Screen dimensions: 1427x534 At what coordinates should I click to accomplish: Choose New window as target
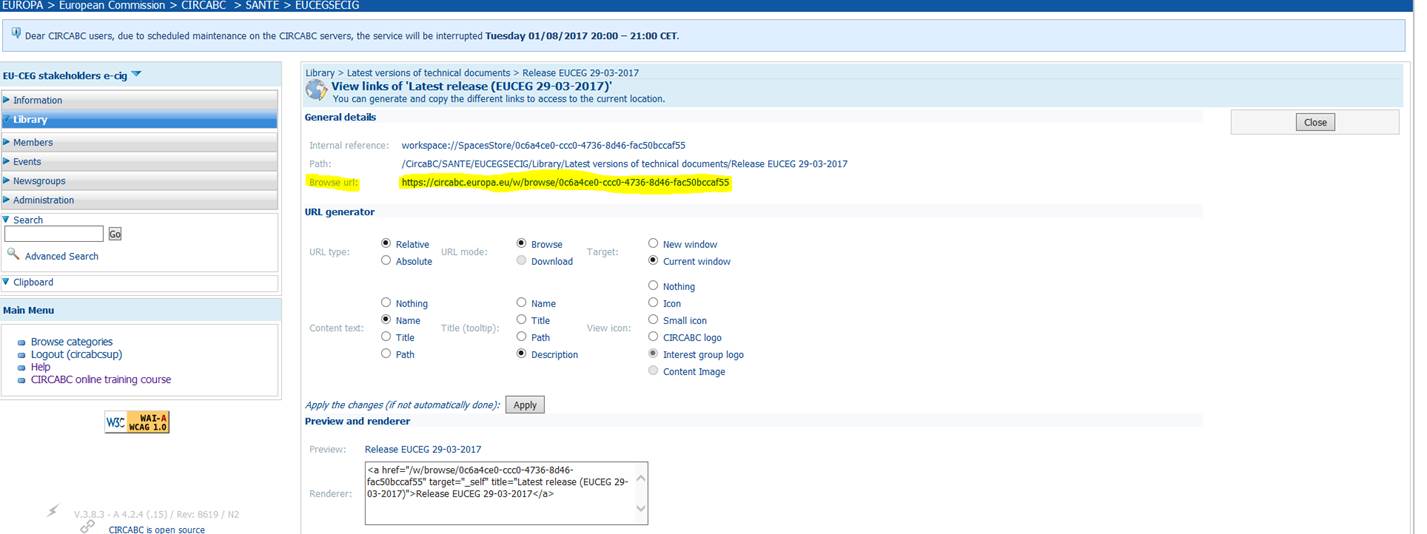point(653,243)
